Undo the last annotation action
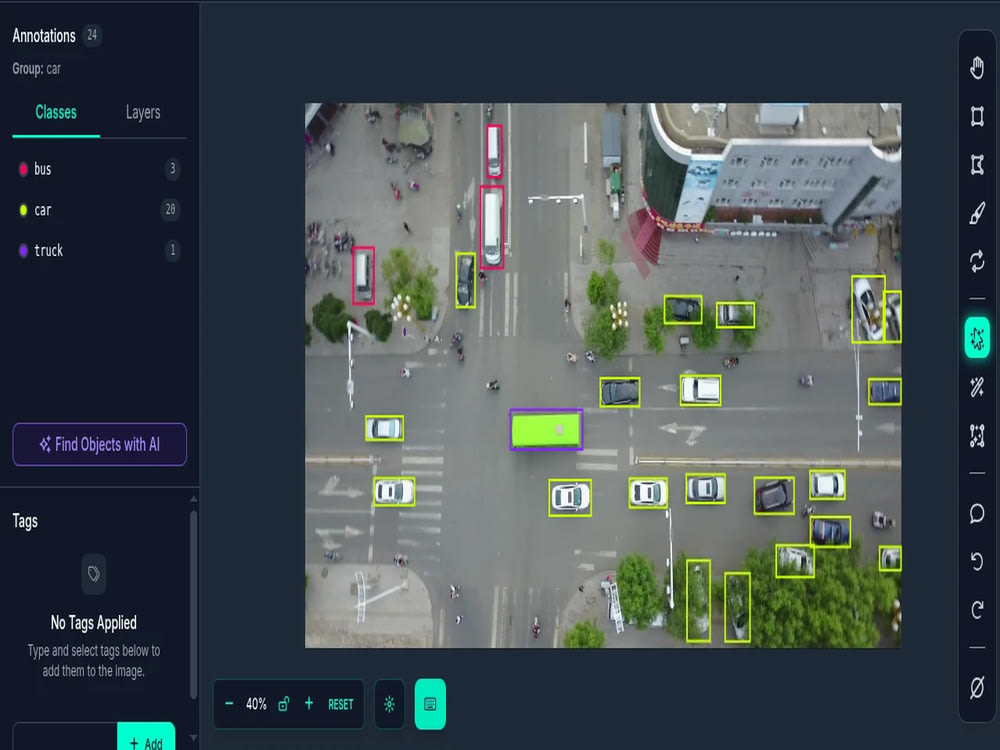The image size is (1000, 750). pos(976,561)
